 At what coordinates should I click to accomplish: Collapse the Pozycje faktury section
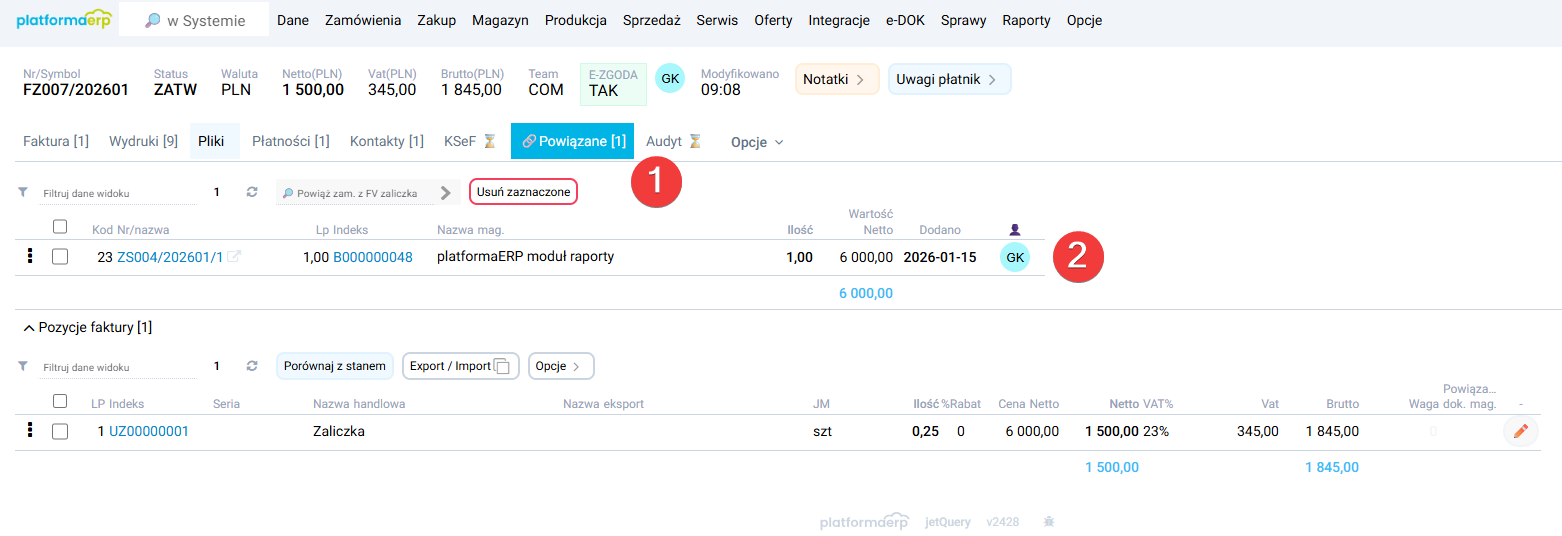click(28, 327)
